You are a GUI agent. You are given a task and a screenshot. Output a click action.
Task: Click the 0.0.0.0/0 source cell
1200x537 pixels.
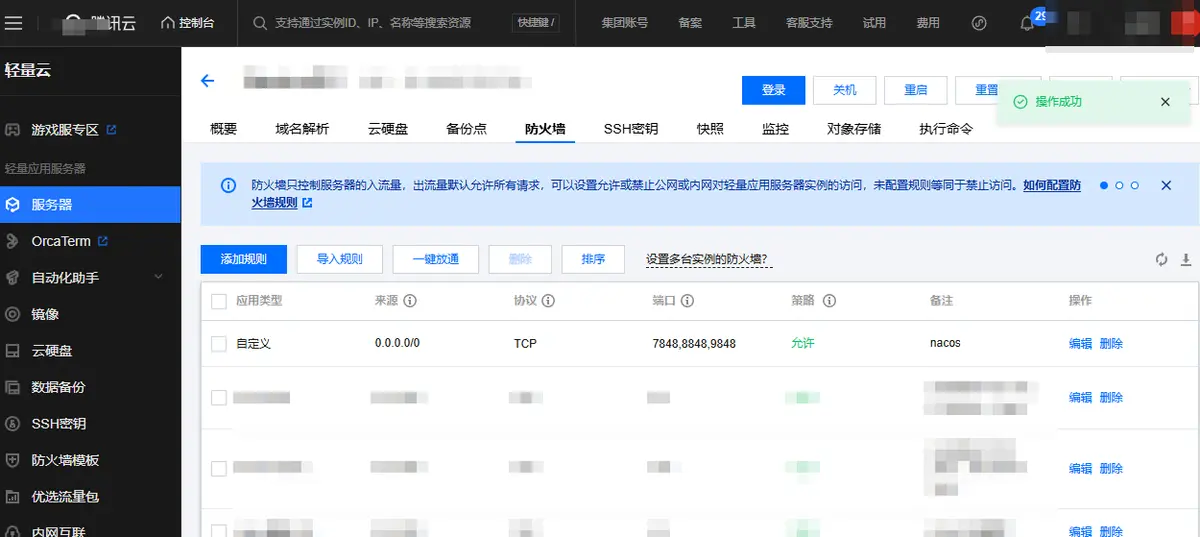tap(397, 343)
